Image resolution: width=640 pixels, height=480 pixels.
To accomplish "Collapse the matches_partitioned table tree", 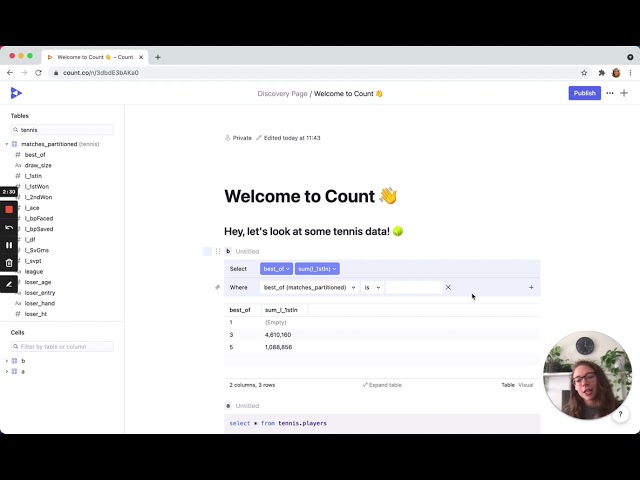I will [7, 144].
